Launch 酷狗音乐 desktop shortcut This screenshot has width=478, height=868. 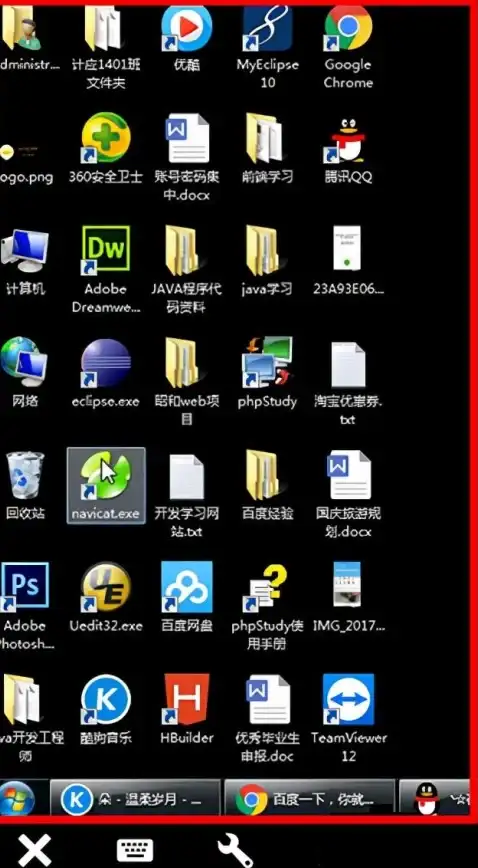(x=106, y=700)
